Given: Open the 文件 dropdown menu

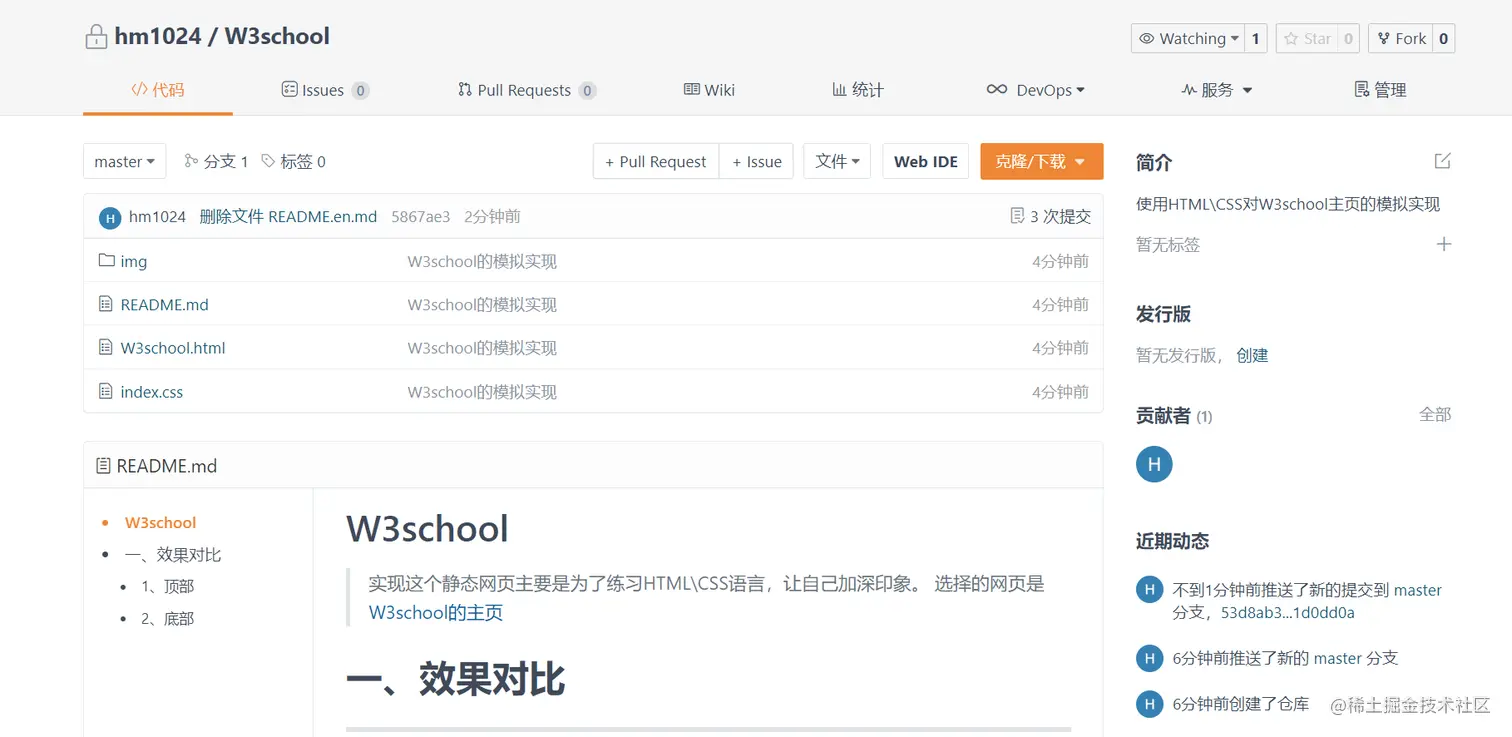Looking at the screenshot, I should coord(836,161).
